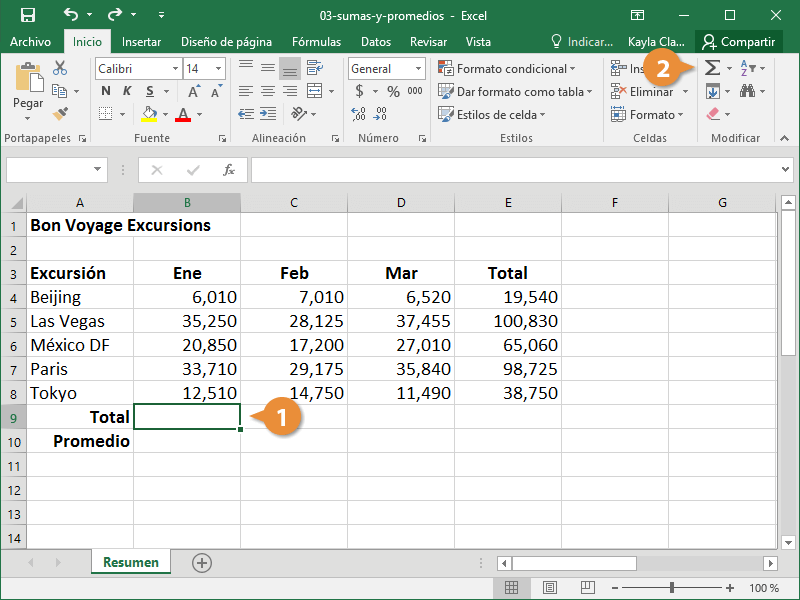Select the Cut scissors icon

60,68
